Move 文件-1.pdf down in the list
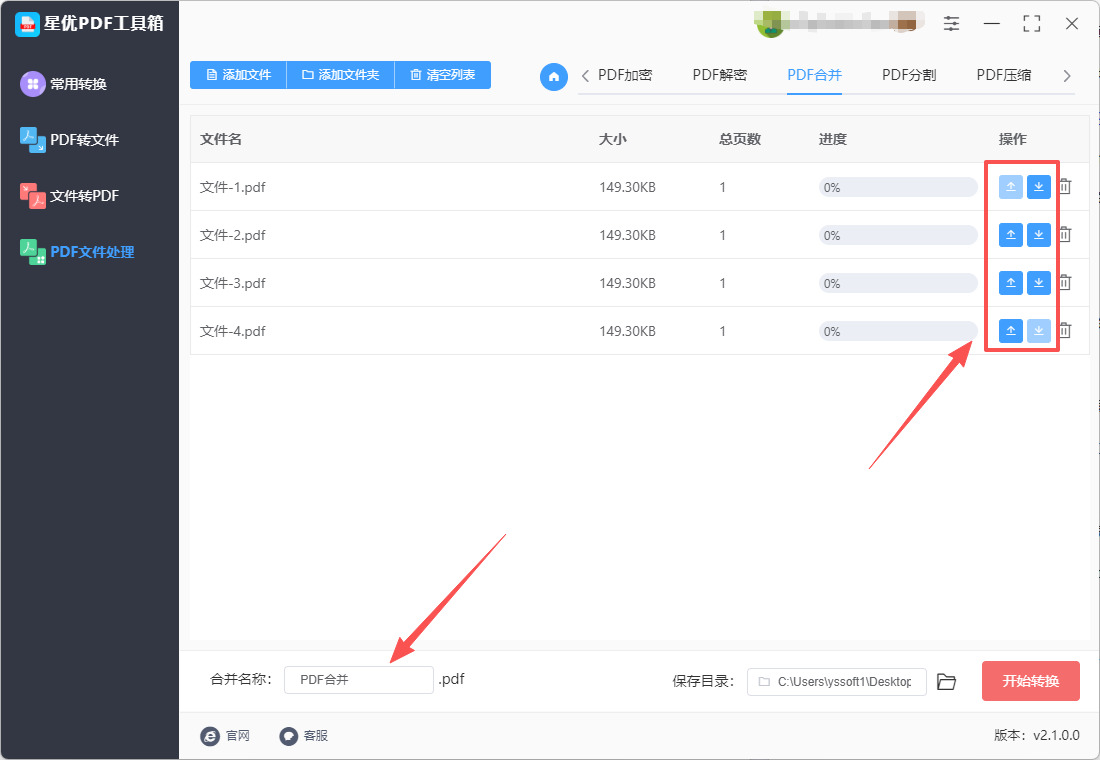This screenshot has width=1100, height=760. tap(1038, 187)
